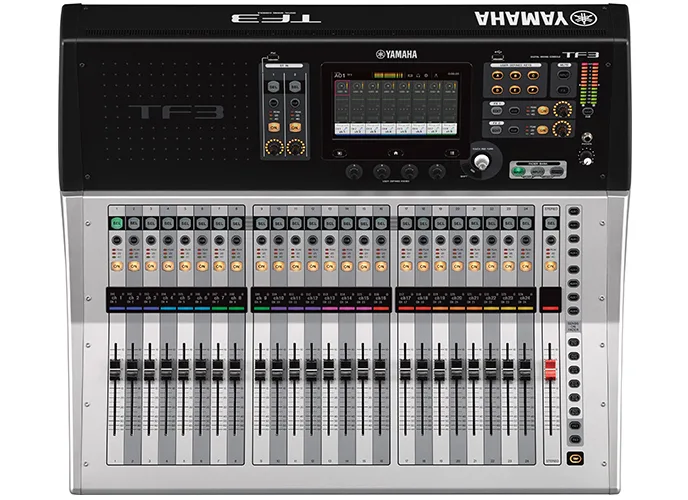Tap the AUX 9/10 Sends On Fader key
This screenshot has width=688, height=500.
[574, 342]
